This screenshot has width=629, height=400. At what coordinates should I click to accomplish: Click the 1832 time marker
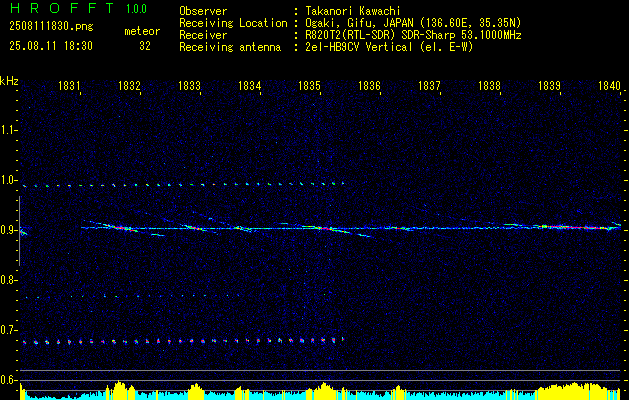coord(130,85)
